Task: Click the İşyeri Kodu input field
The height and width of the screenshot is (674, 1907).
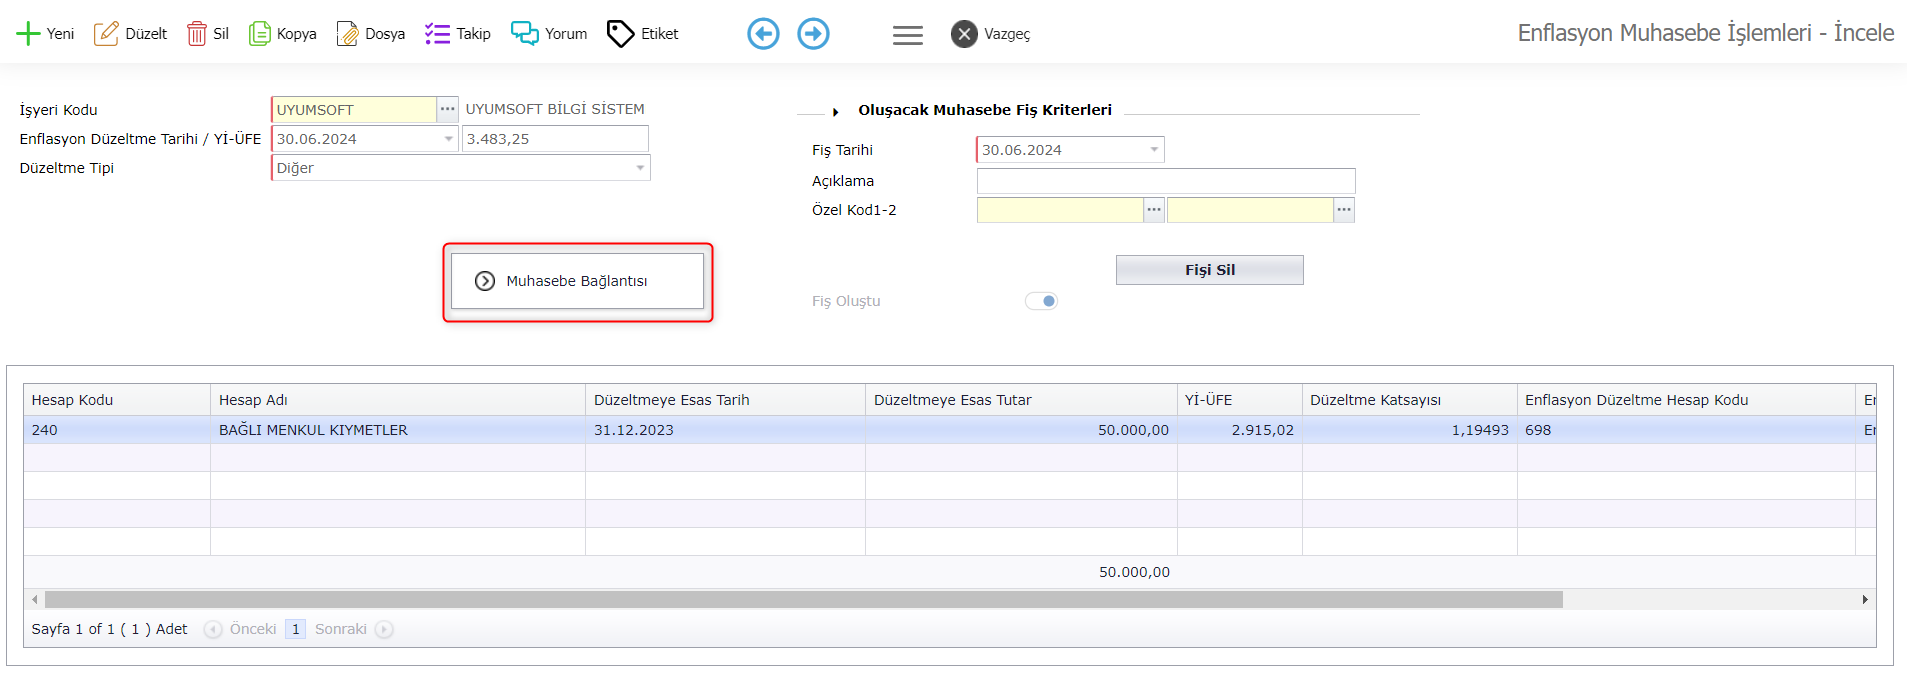Action: point(354,109)
